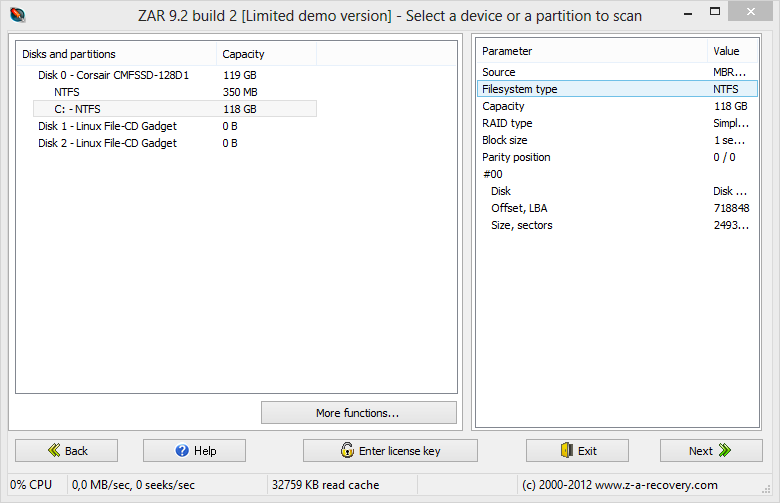This screenshot has height=503, width=780.
Task: Click the ZAR app icon in title bar
Action: click(x=17, y=15)
